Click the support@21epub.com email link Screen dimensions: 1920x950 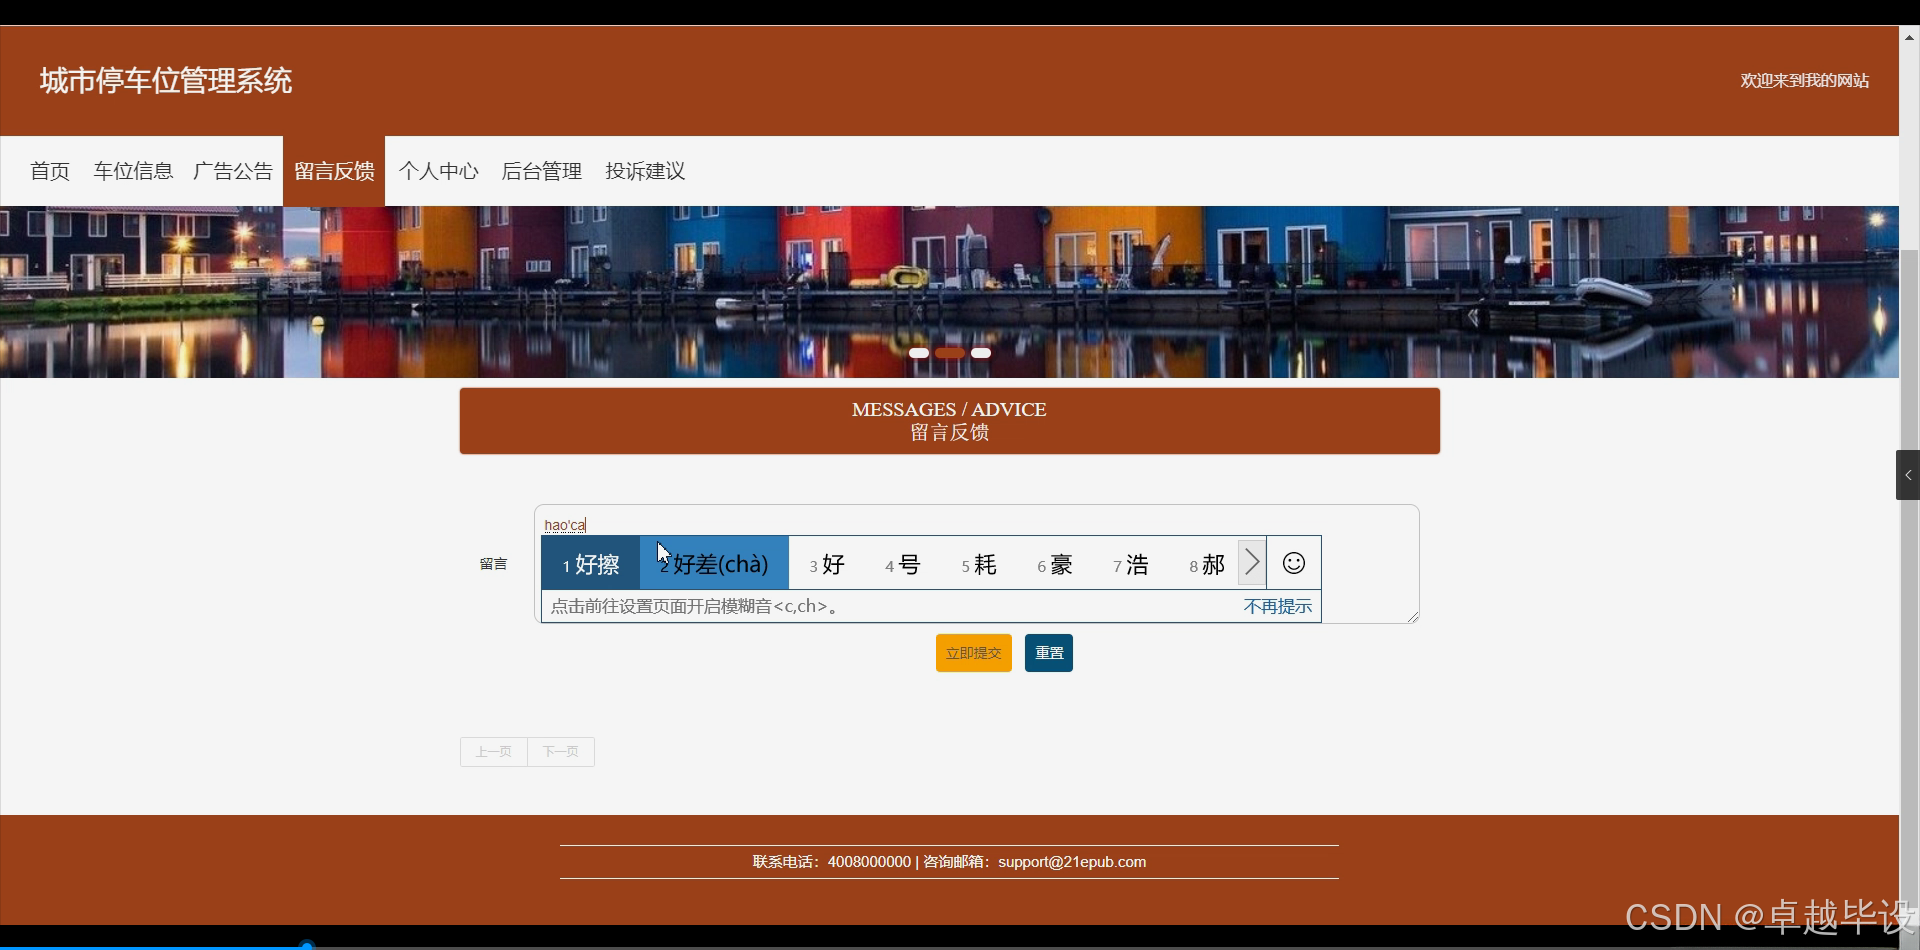point(1072,861)
